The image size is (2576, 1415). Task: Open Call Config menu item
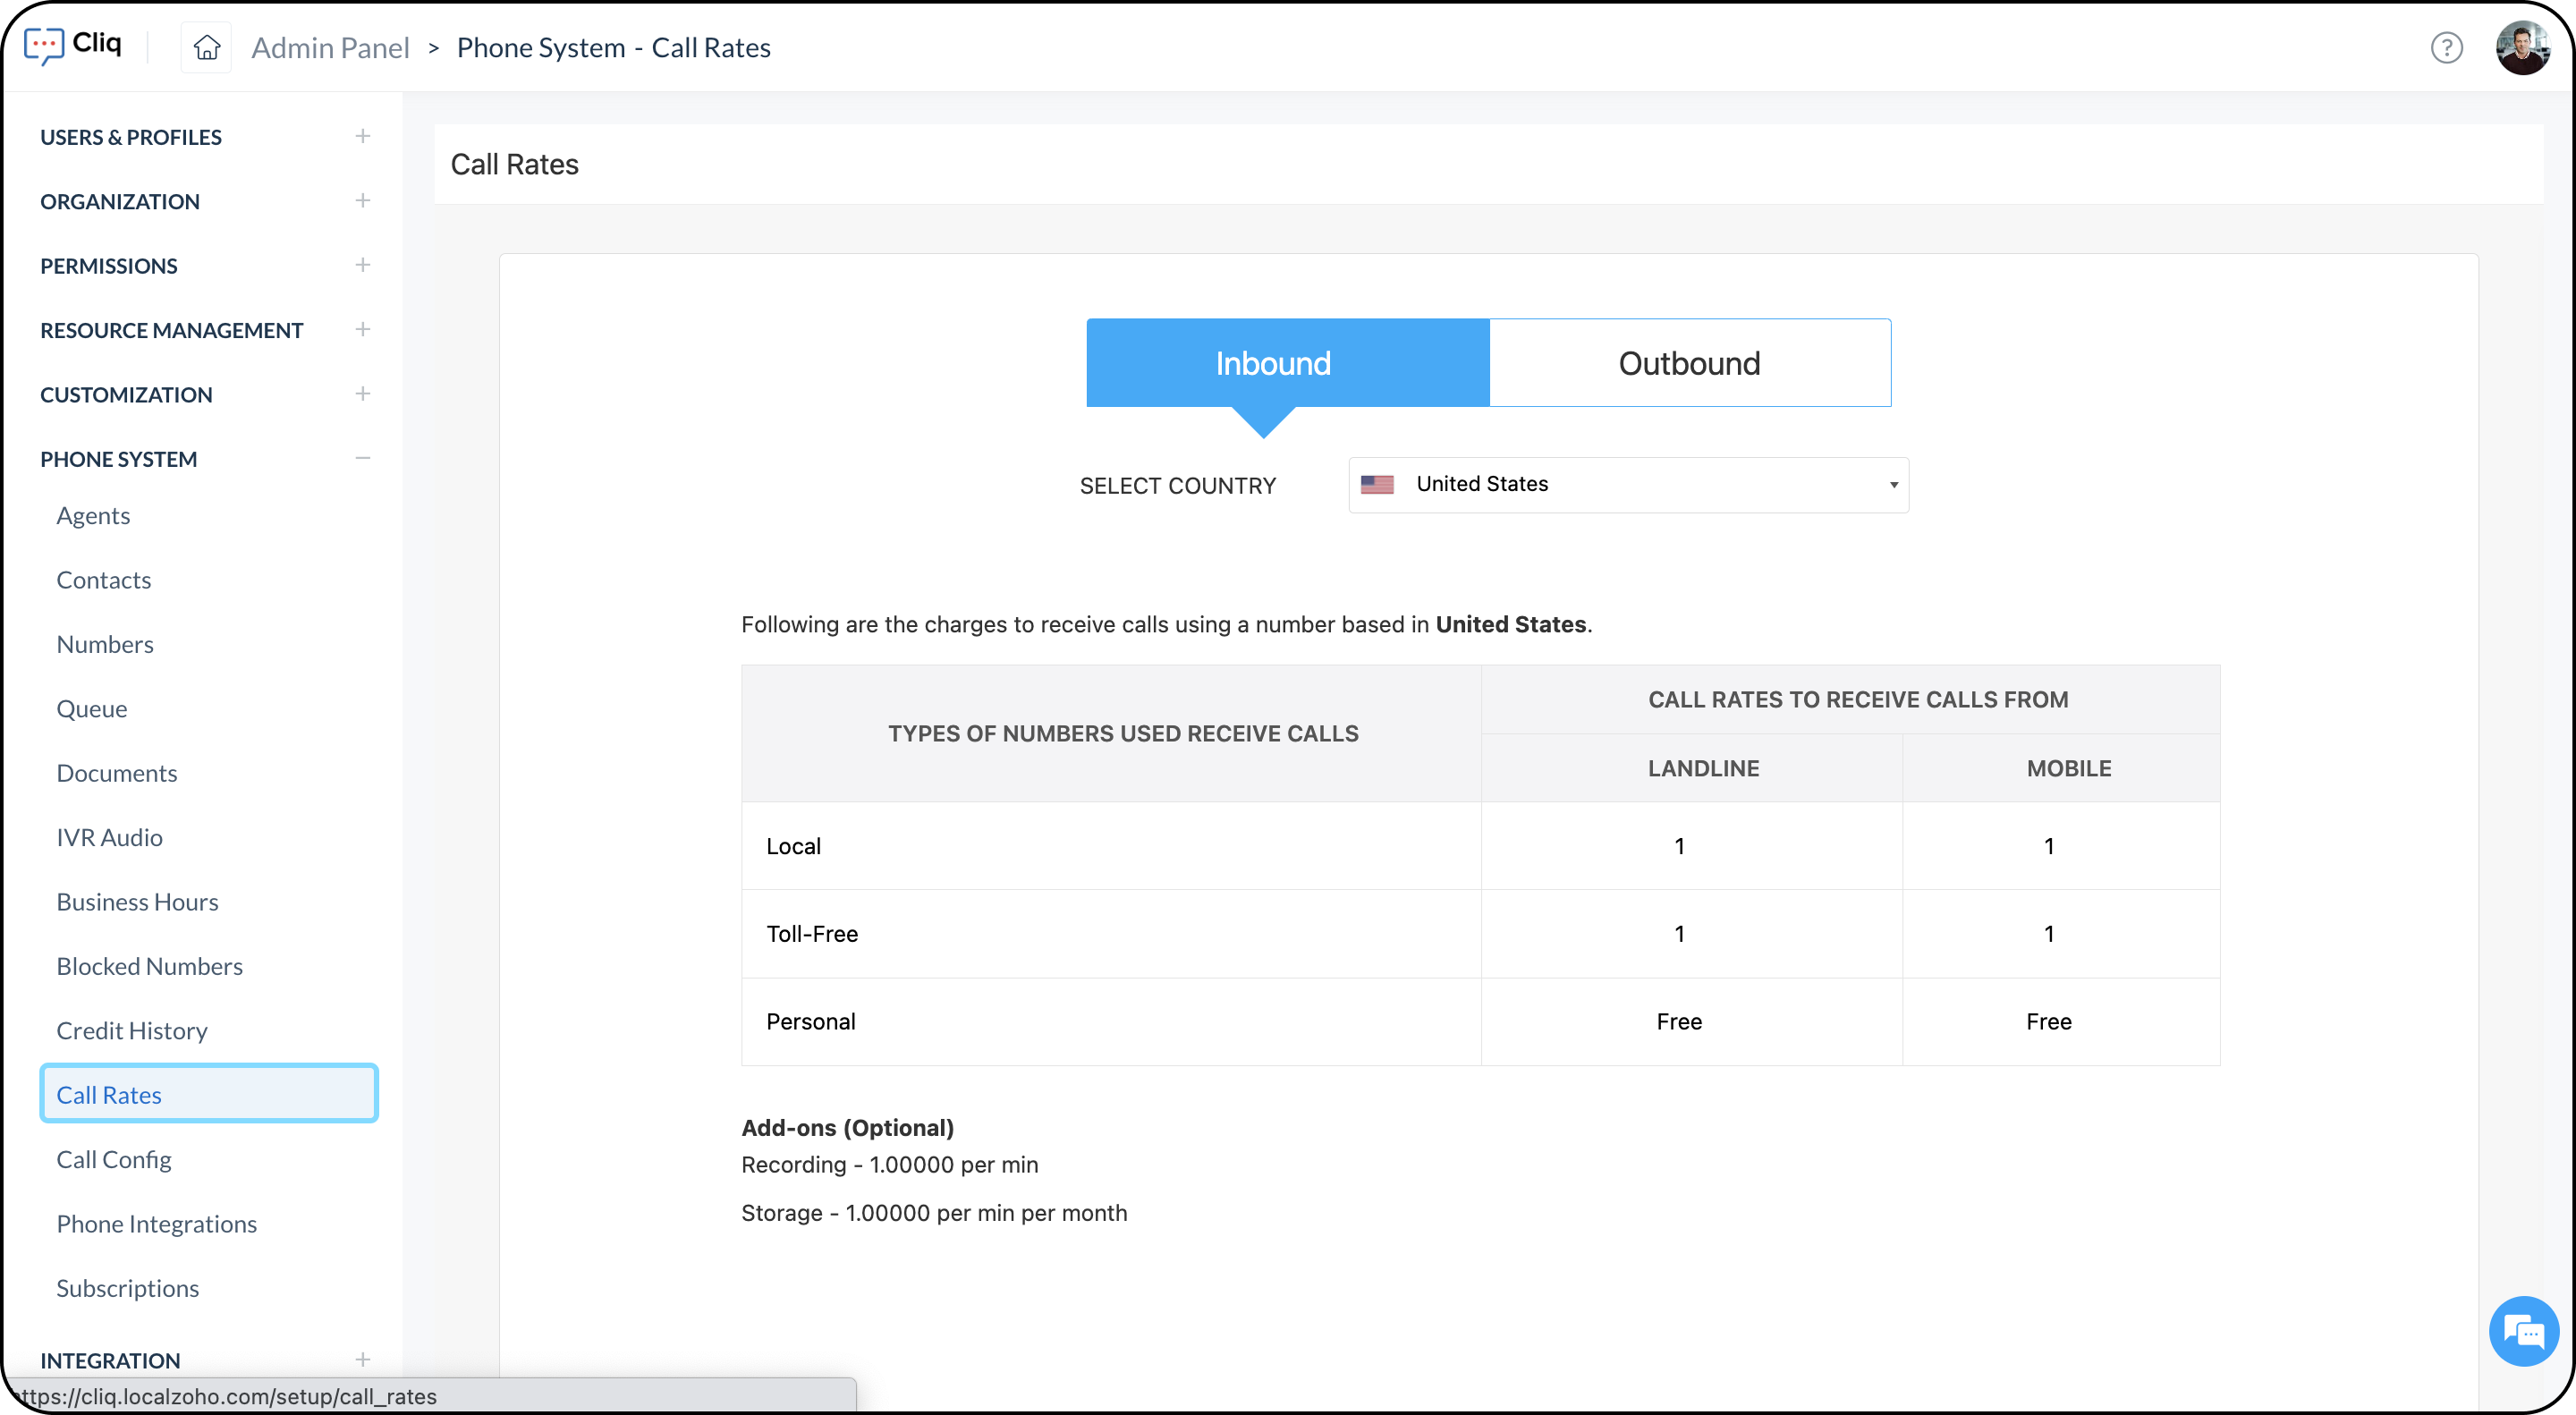114,1159
